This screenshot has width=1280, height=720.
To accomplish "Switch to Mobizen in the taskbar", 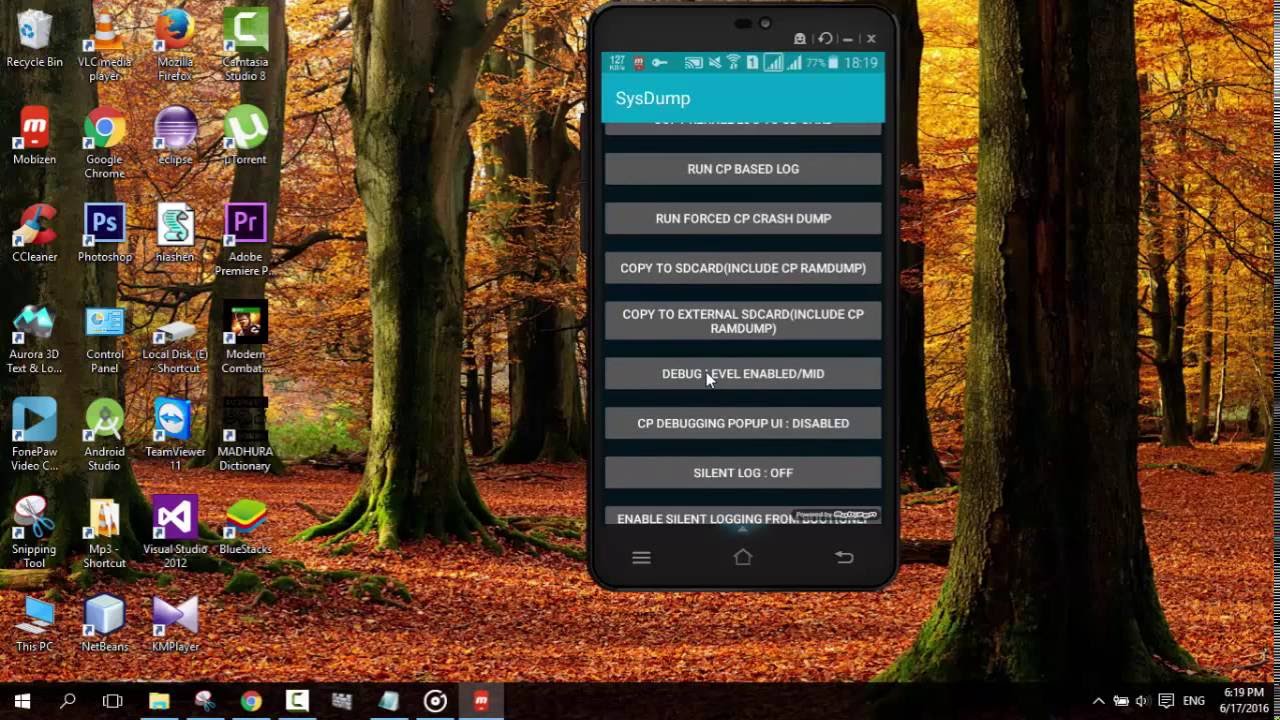I will click(x=481, y=701).
